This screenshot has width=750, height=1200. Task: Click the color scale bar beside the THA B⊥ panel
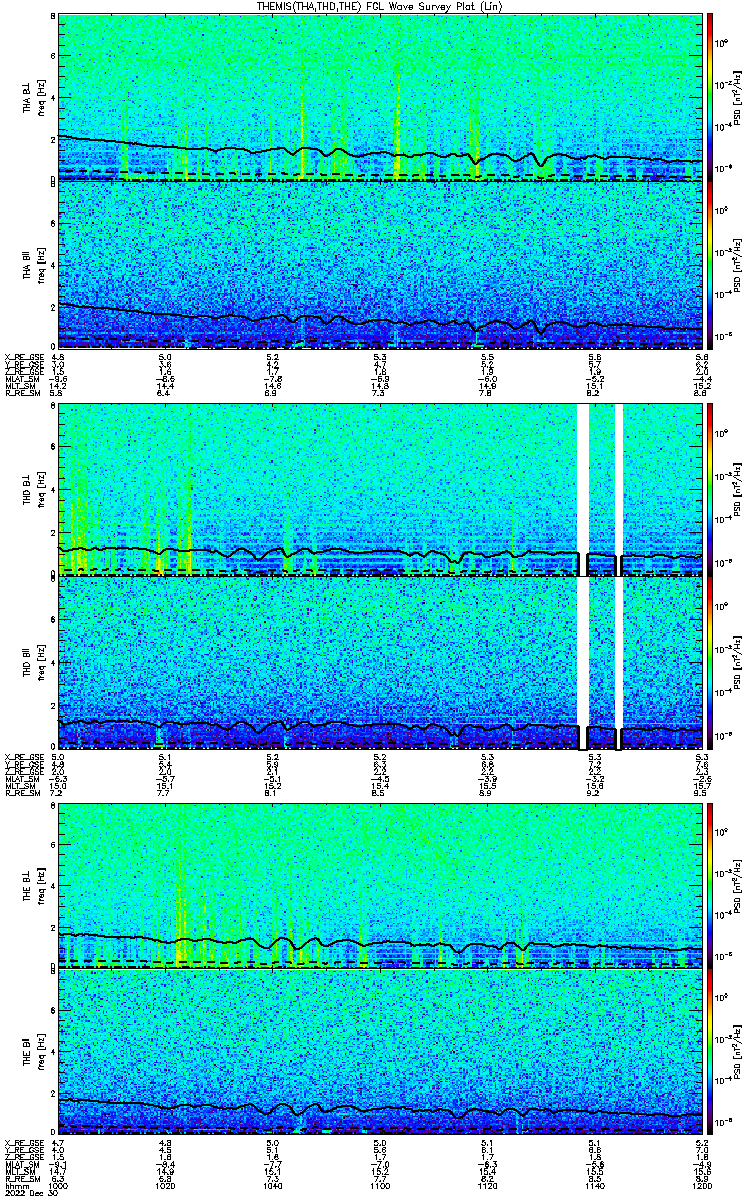pos(709,97)
